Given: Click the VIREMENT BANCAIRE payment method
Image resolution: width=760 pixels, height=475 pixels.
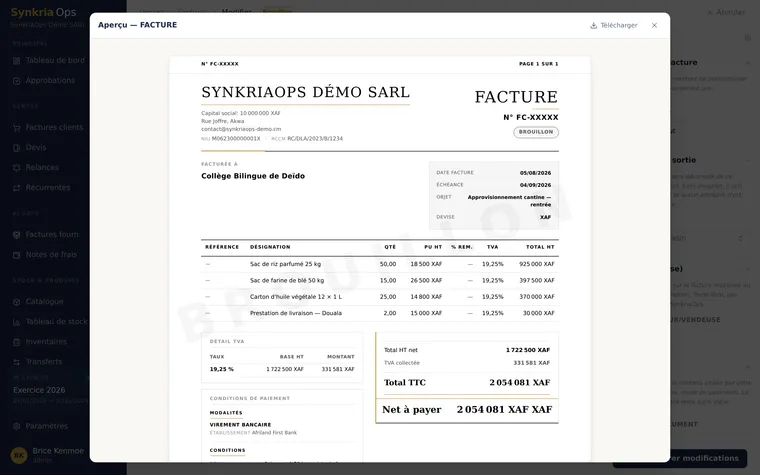Looking at the screenshot, I should [x=240, y=425].
